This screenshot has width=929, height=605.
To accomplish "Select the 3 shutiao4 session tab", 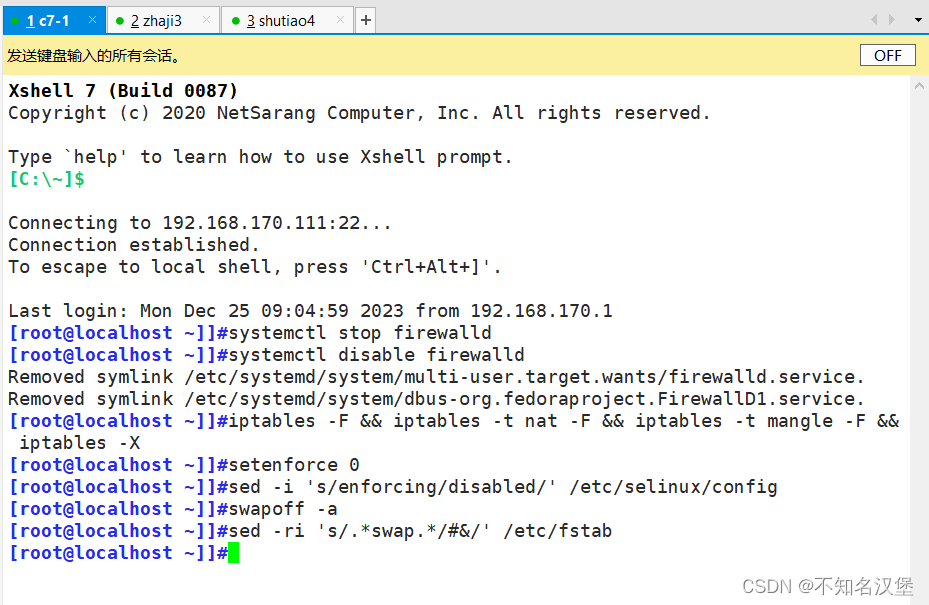I will (287, 20).
